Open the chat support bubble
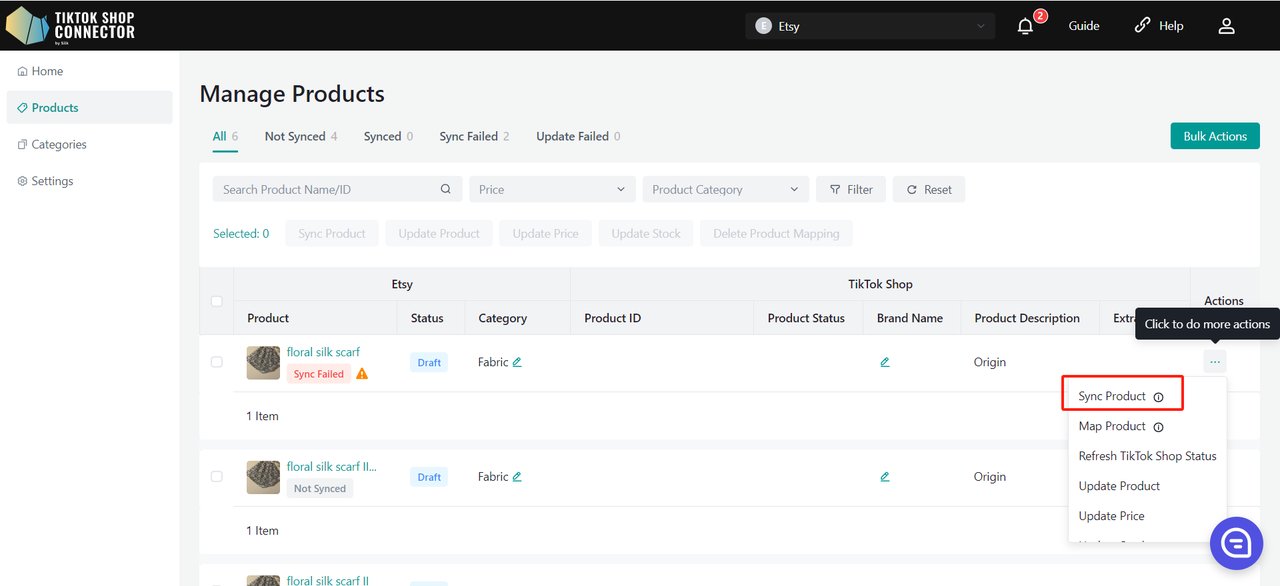 click(x=1237, y=543)
